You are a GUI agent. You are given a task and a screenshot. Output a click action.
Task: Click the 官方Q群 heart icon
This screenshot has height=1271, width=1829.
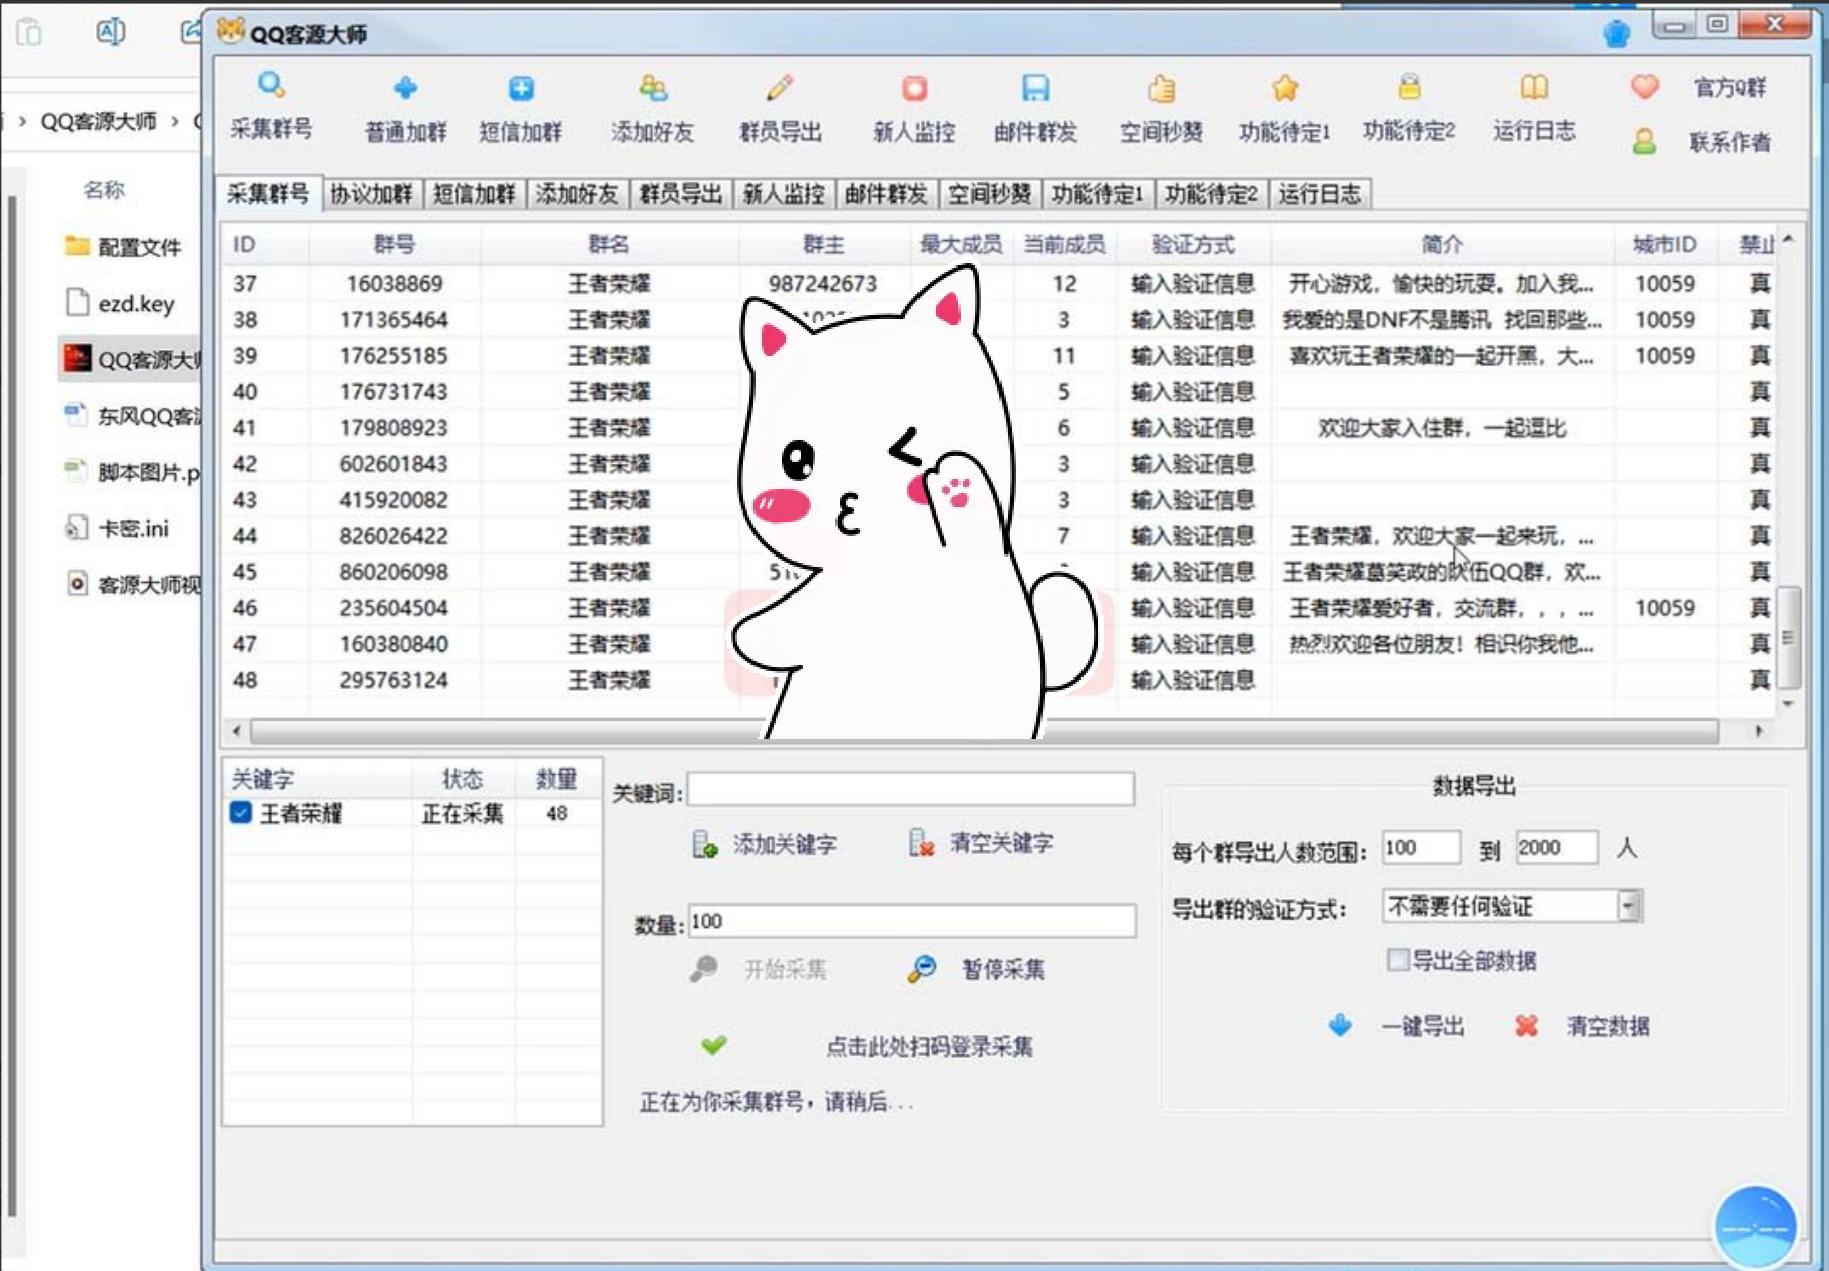point(1645,87)
